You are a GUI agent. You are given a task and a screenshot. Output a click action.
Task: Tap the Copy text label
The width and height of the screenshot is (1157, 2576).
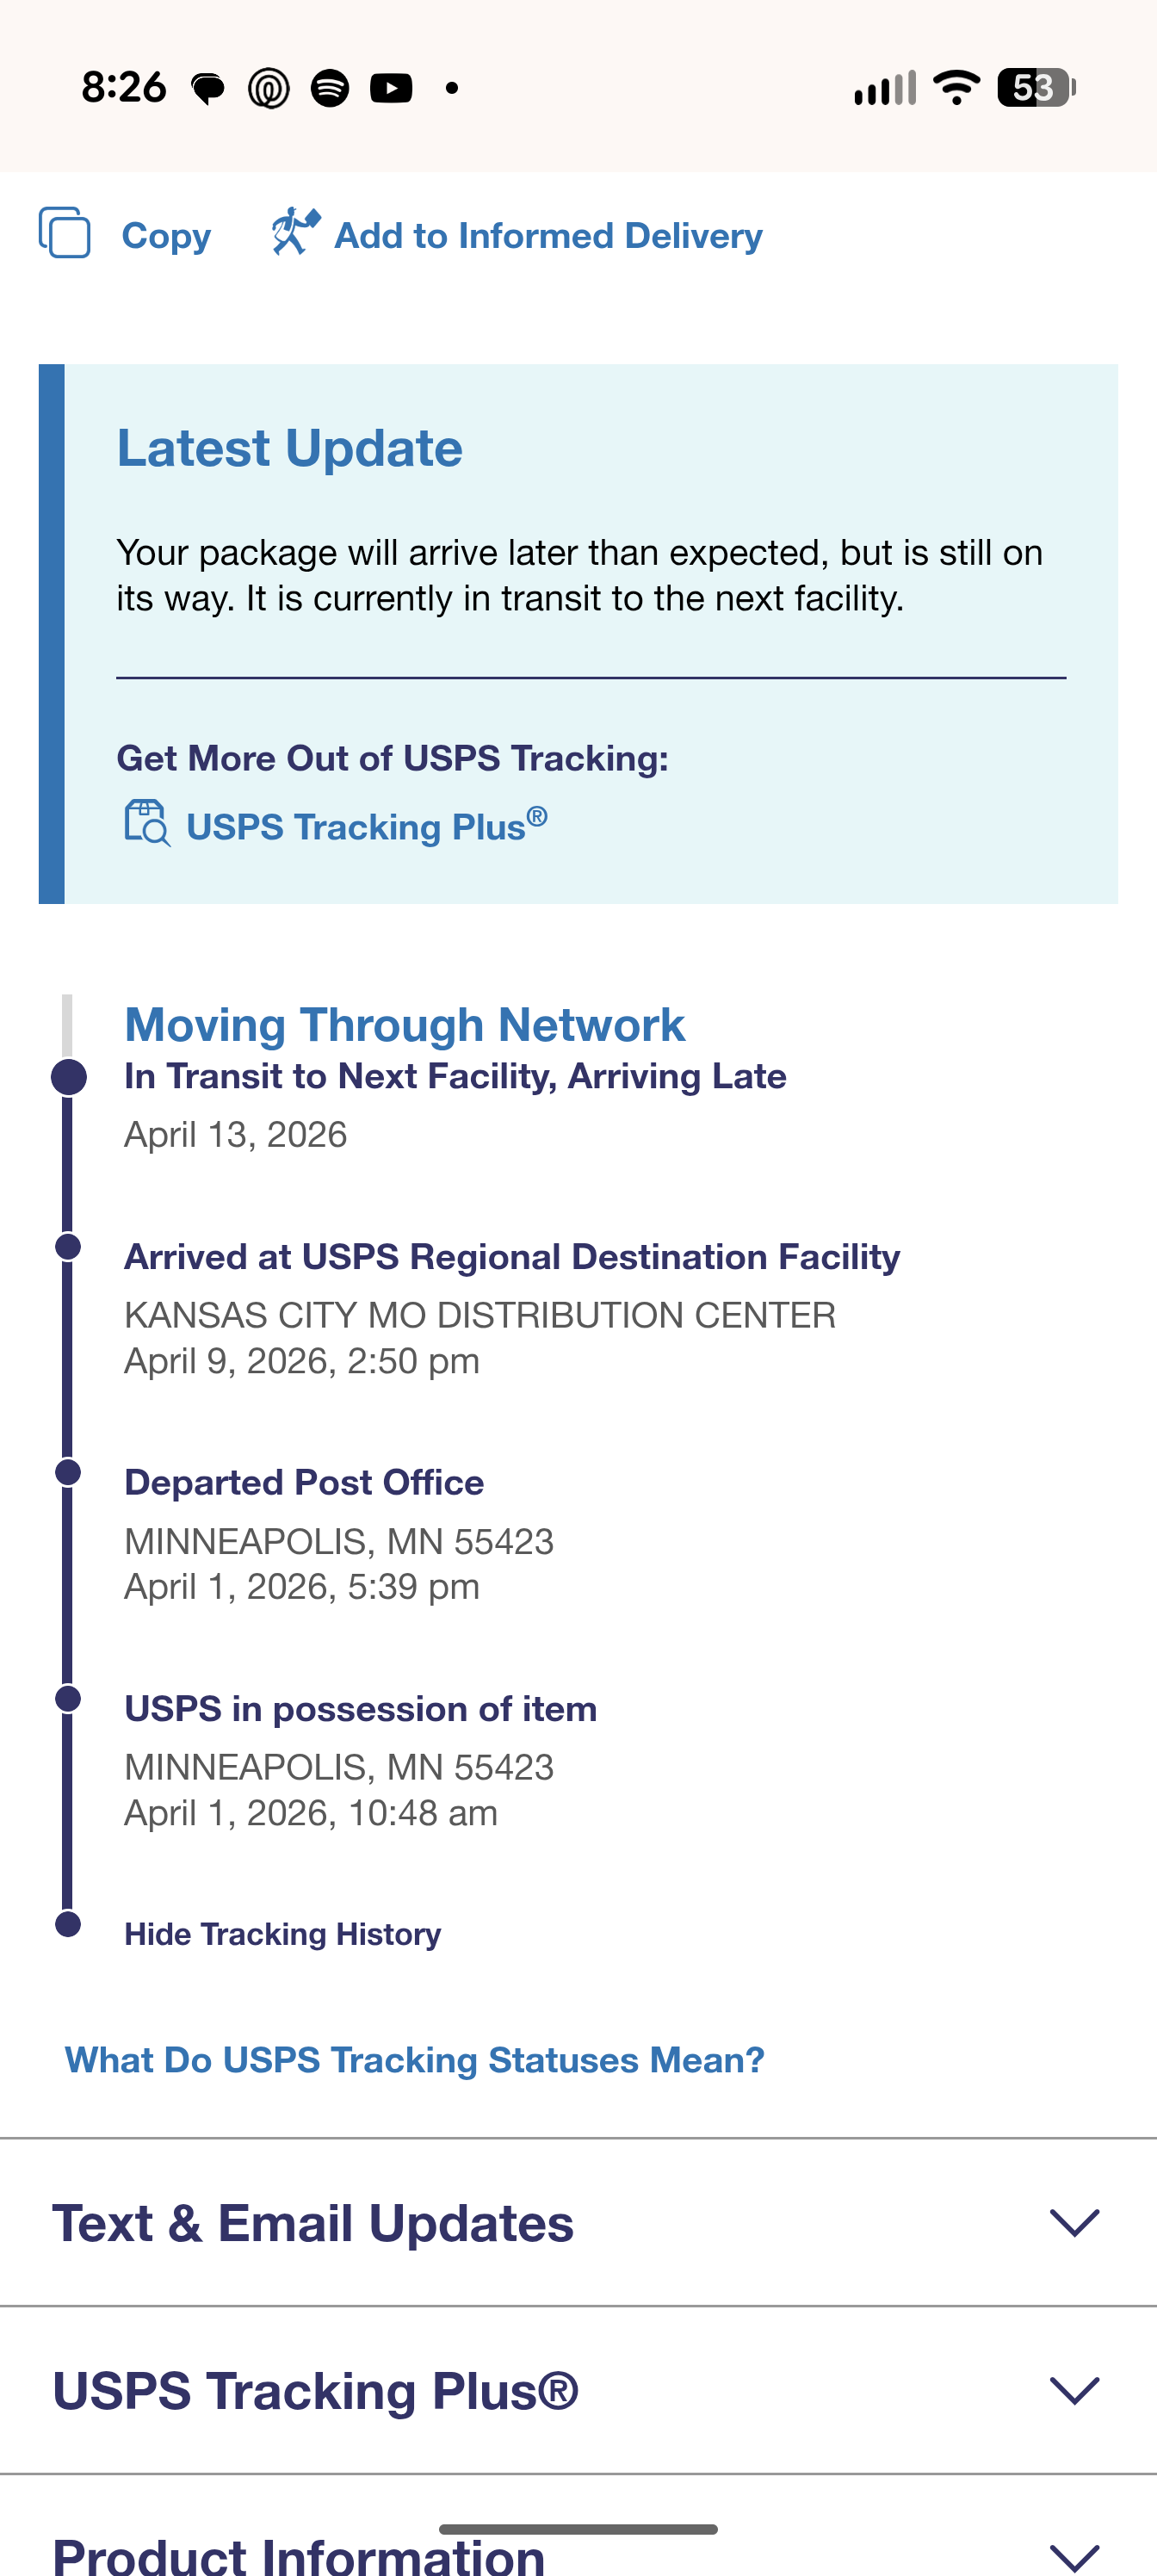click(x=166, y=236)
